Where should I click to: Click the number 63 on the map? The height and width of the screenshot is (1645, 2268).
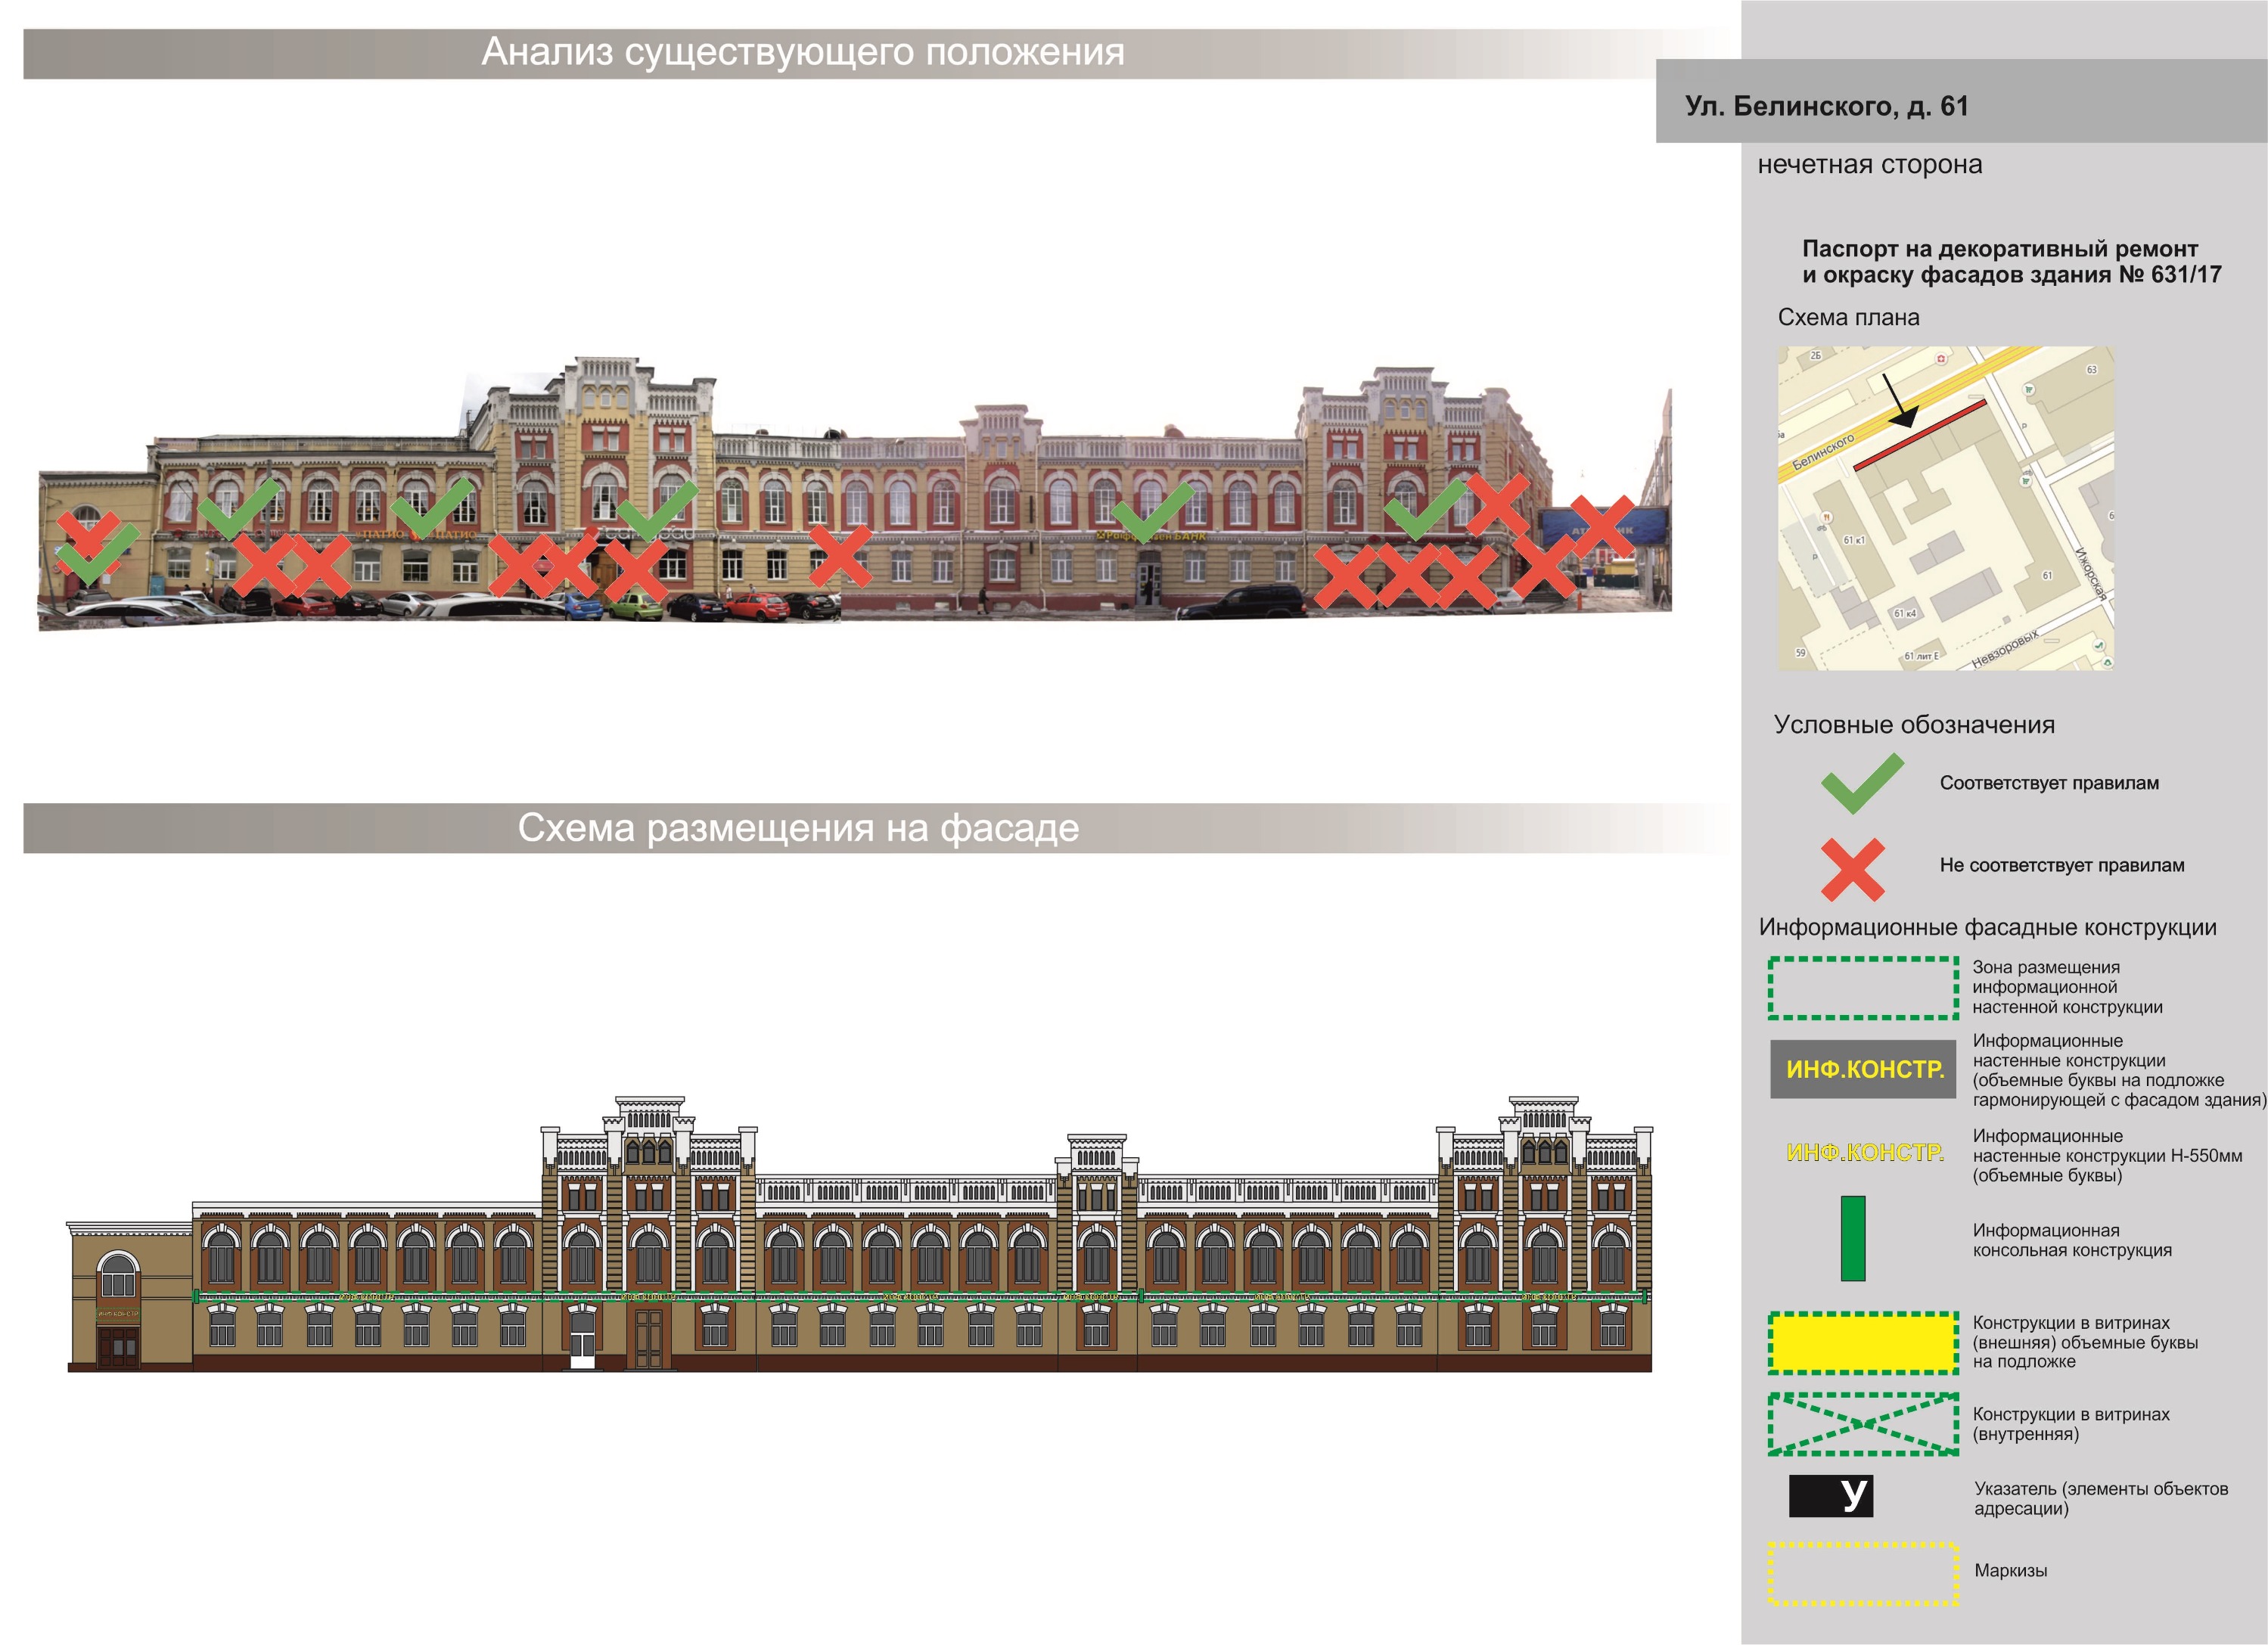tap(2091, 370)
